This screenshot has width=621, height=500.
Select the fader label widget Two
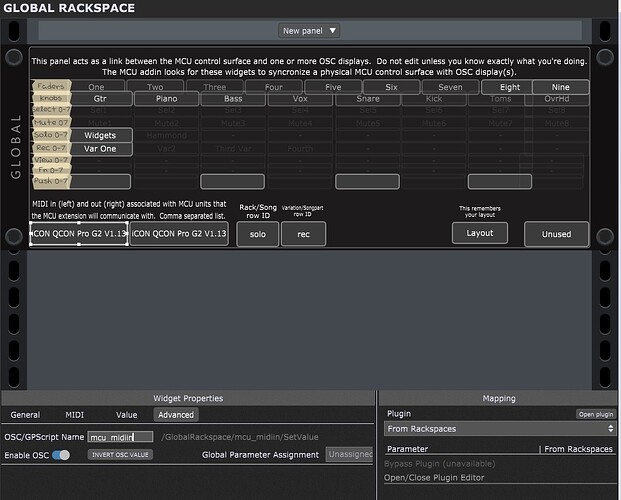(155, 86)
